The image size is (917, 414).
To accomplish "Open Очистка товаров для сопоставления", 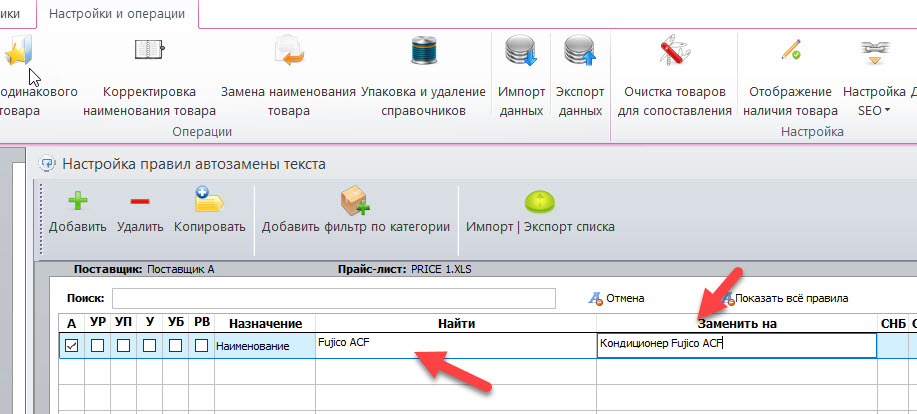I will click(x=675, y=76).
